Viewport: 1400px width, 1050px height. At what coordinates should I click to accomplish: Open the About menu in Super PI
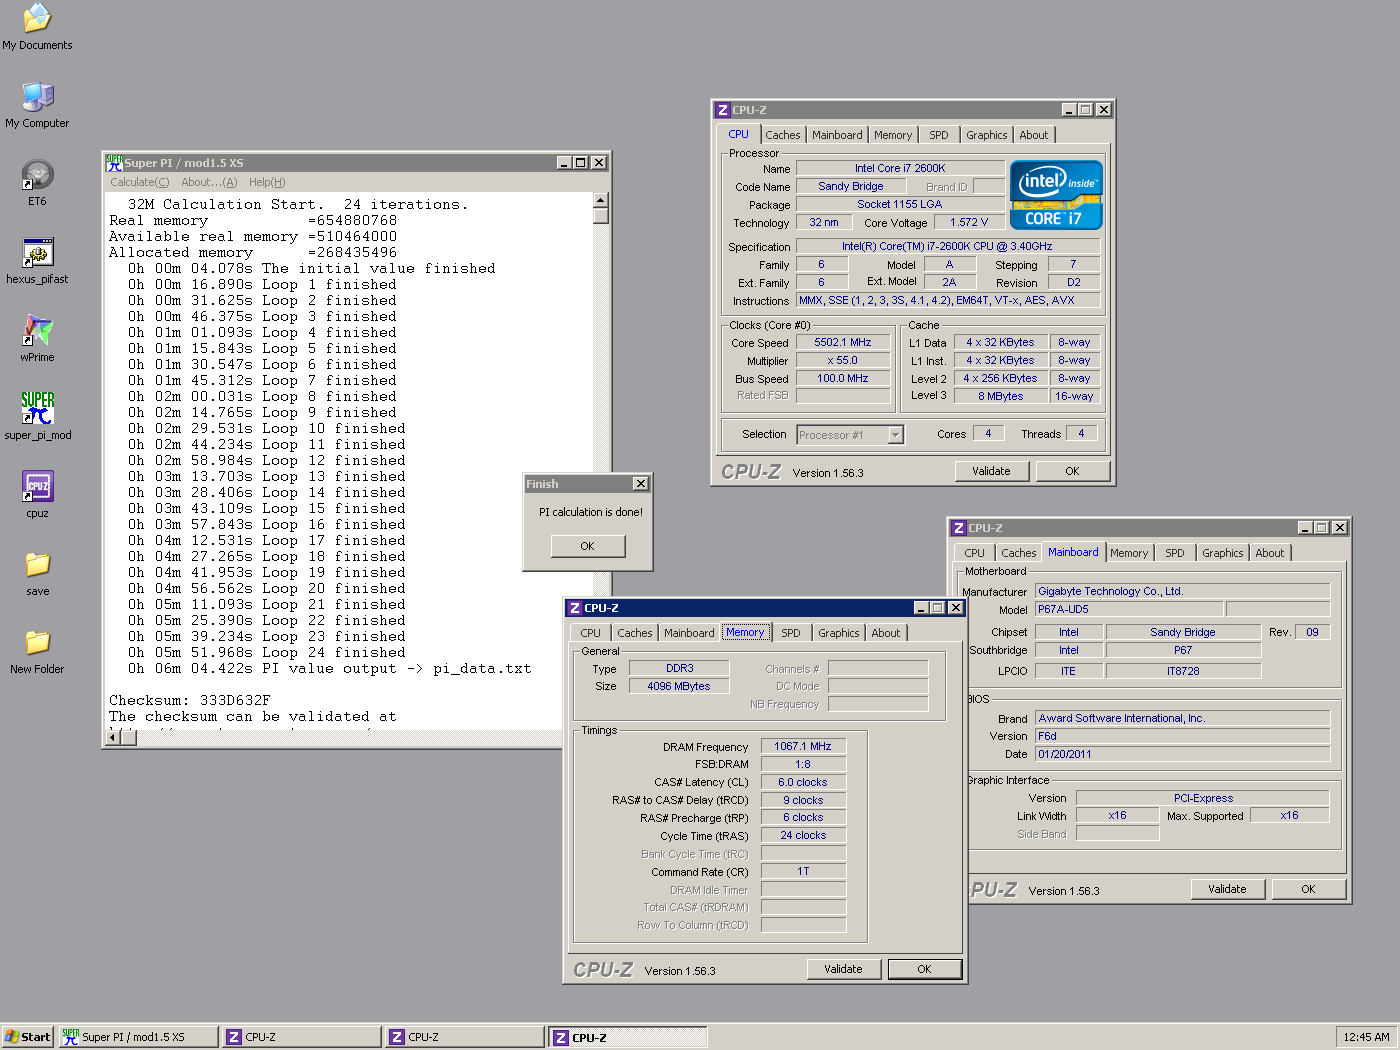pyautogui.click(x=209, y=182)
